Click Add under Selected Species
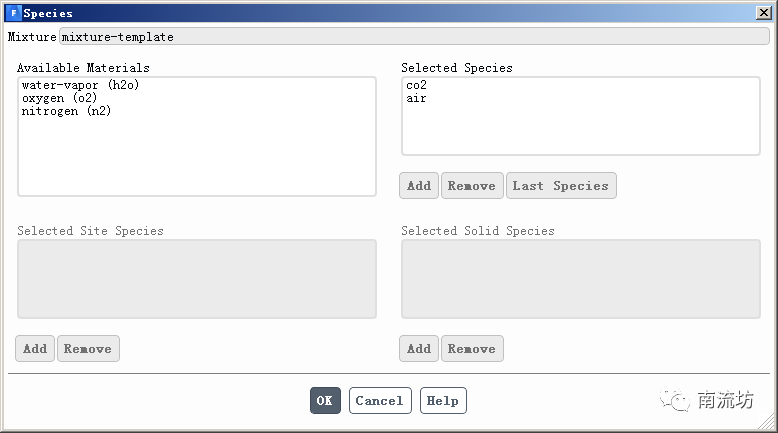Image resolution: width=778 pixels, height=433 pixels. pos(419,186)
